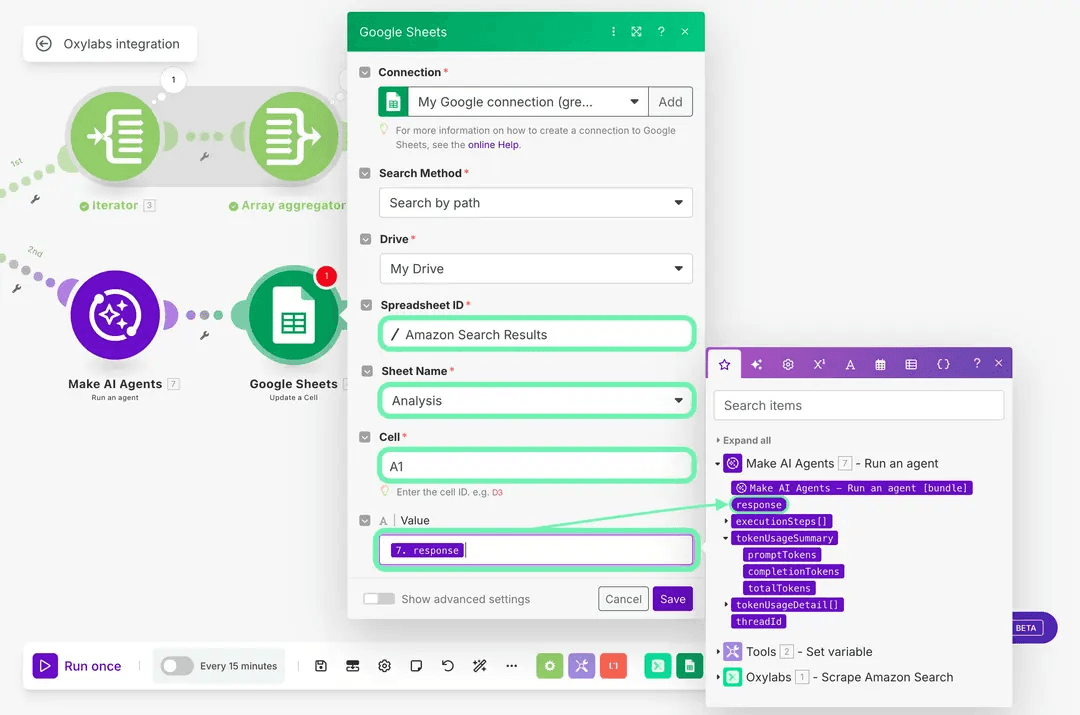Image resolution: width=1080 pixels, height=715 pixels.
Task: Switch to the text and binary functions tab
Action: tap(850, 365)
